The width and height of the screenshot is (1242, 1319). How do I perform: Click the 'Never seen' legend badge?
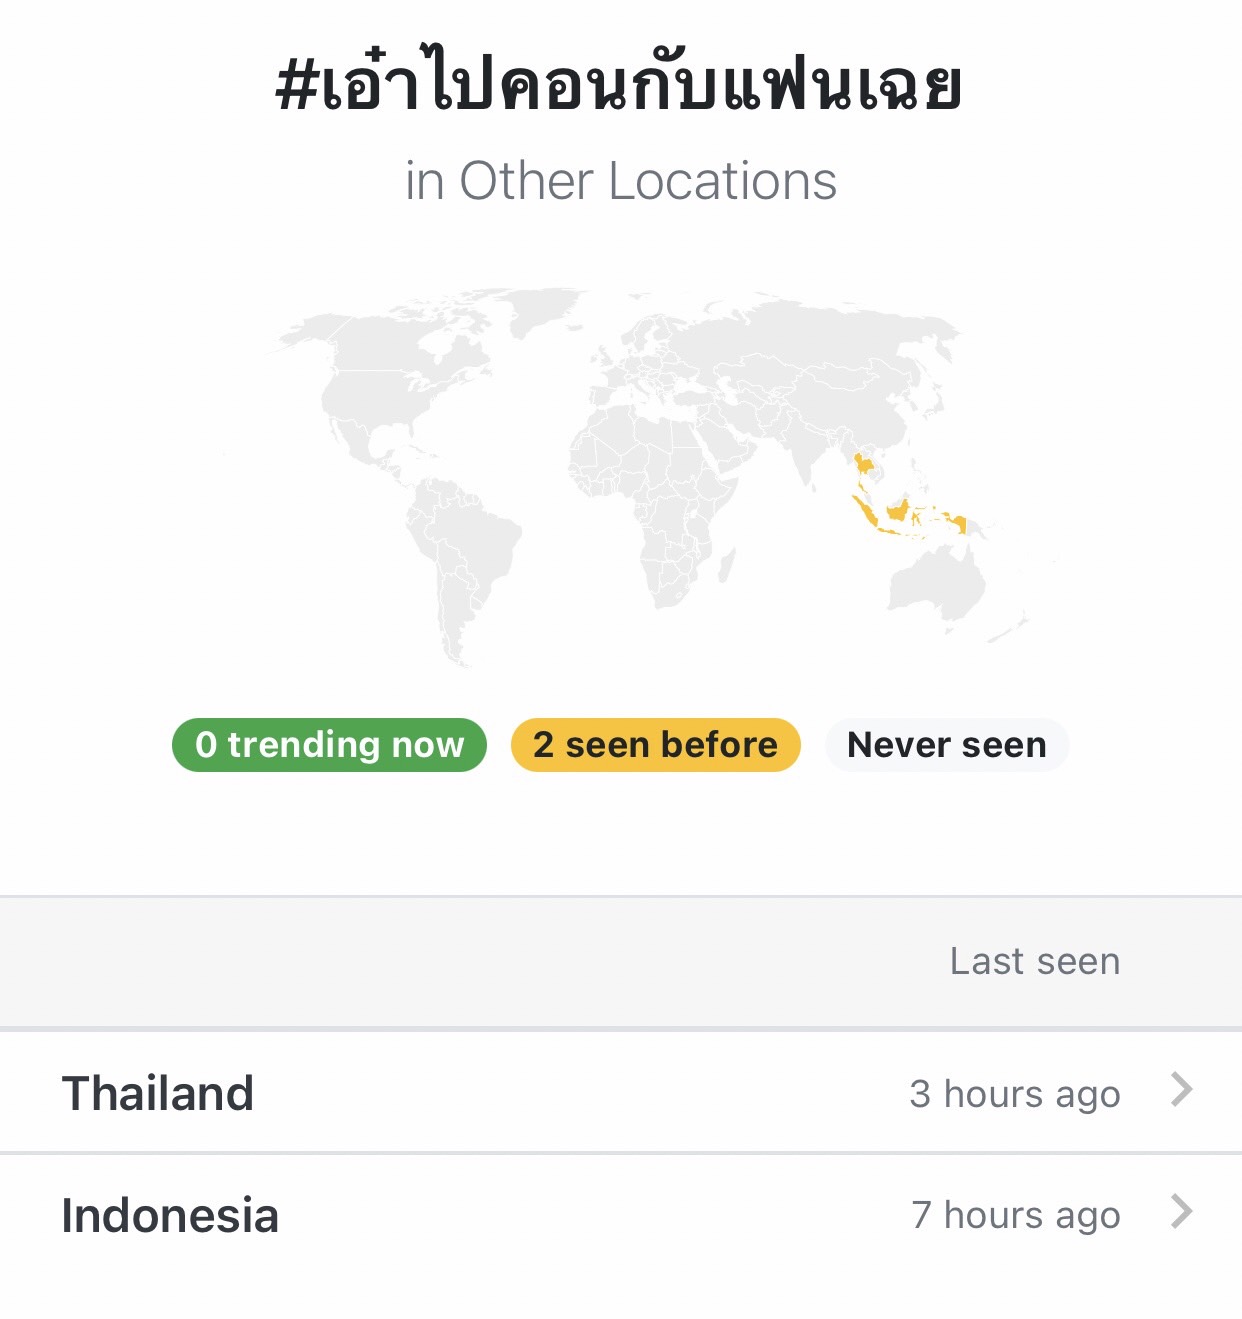[x=946, y=744]
